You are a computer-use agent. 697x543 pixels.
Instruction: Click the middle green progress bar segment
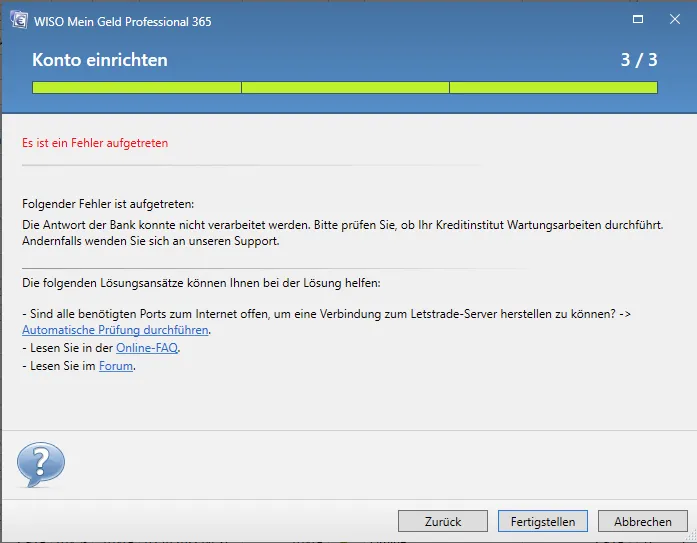[345, 88]
